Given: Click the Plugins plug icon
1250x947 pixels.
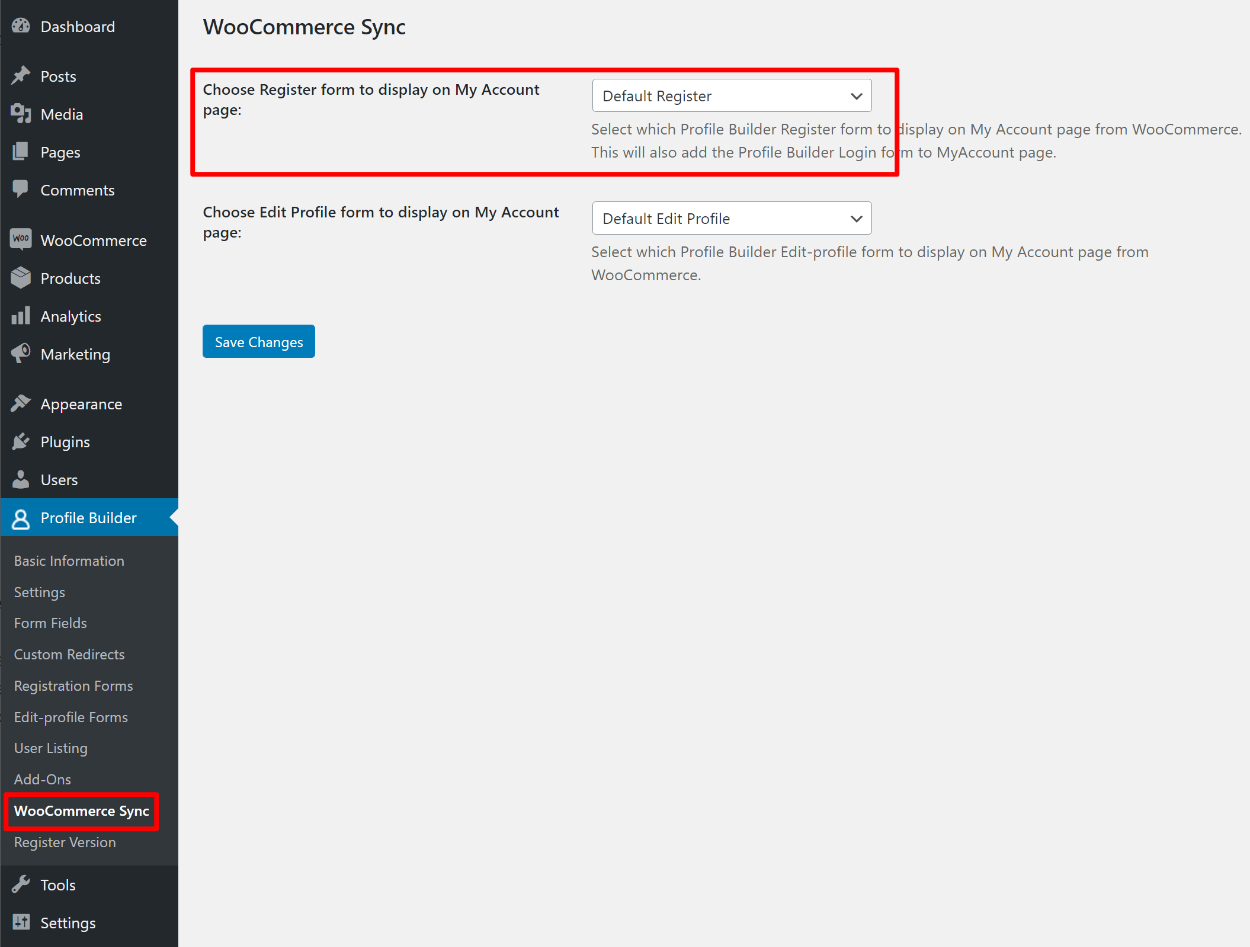Looking at the screenshot, I should pyautogui.click(x=20, y=442).
